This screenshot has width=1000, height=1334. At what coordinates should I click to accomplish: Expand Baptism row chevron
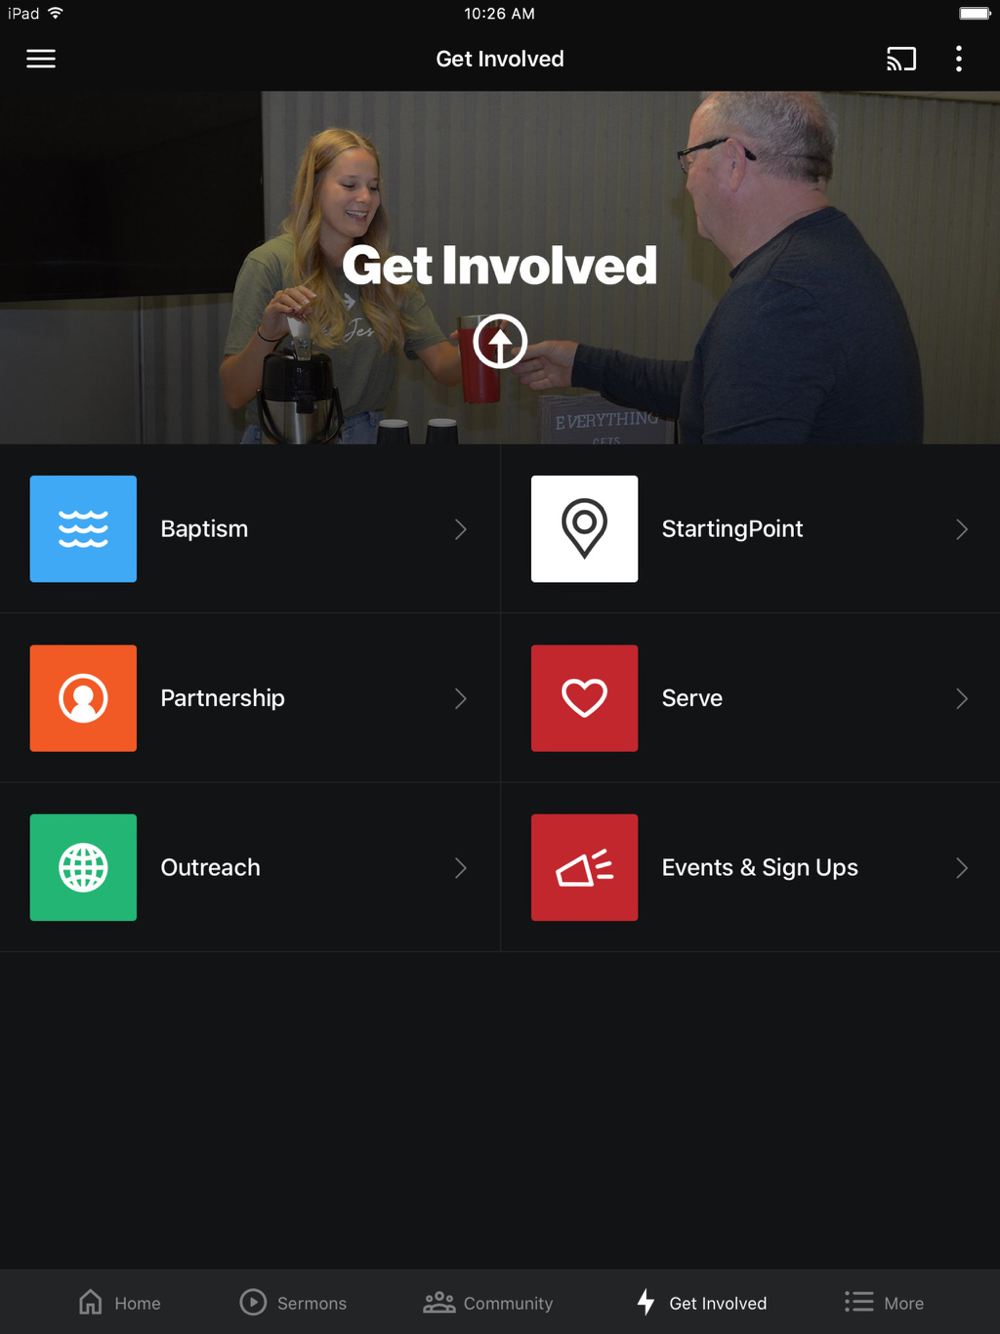(461, 529)
